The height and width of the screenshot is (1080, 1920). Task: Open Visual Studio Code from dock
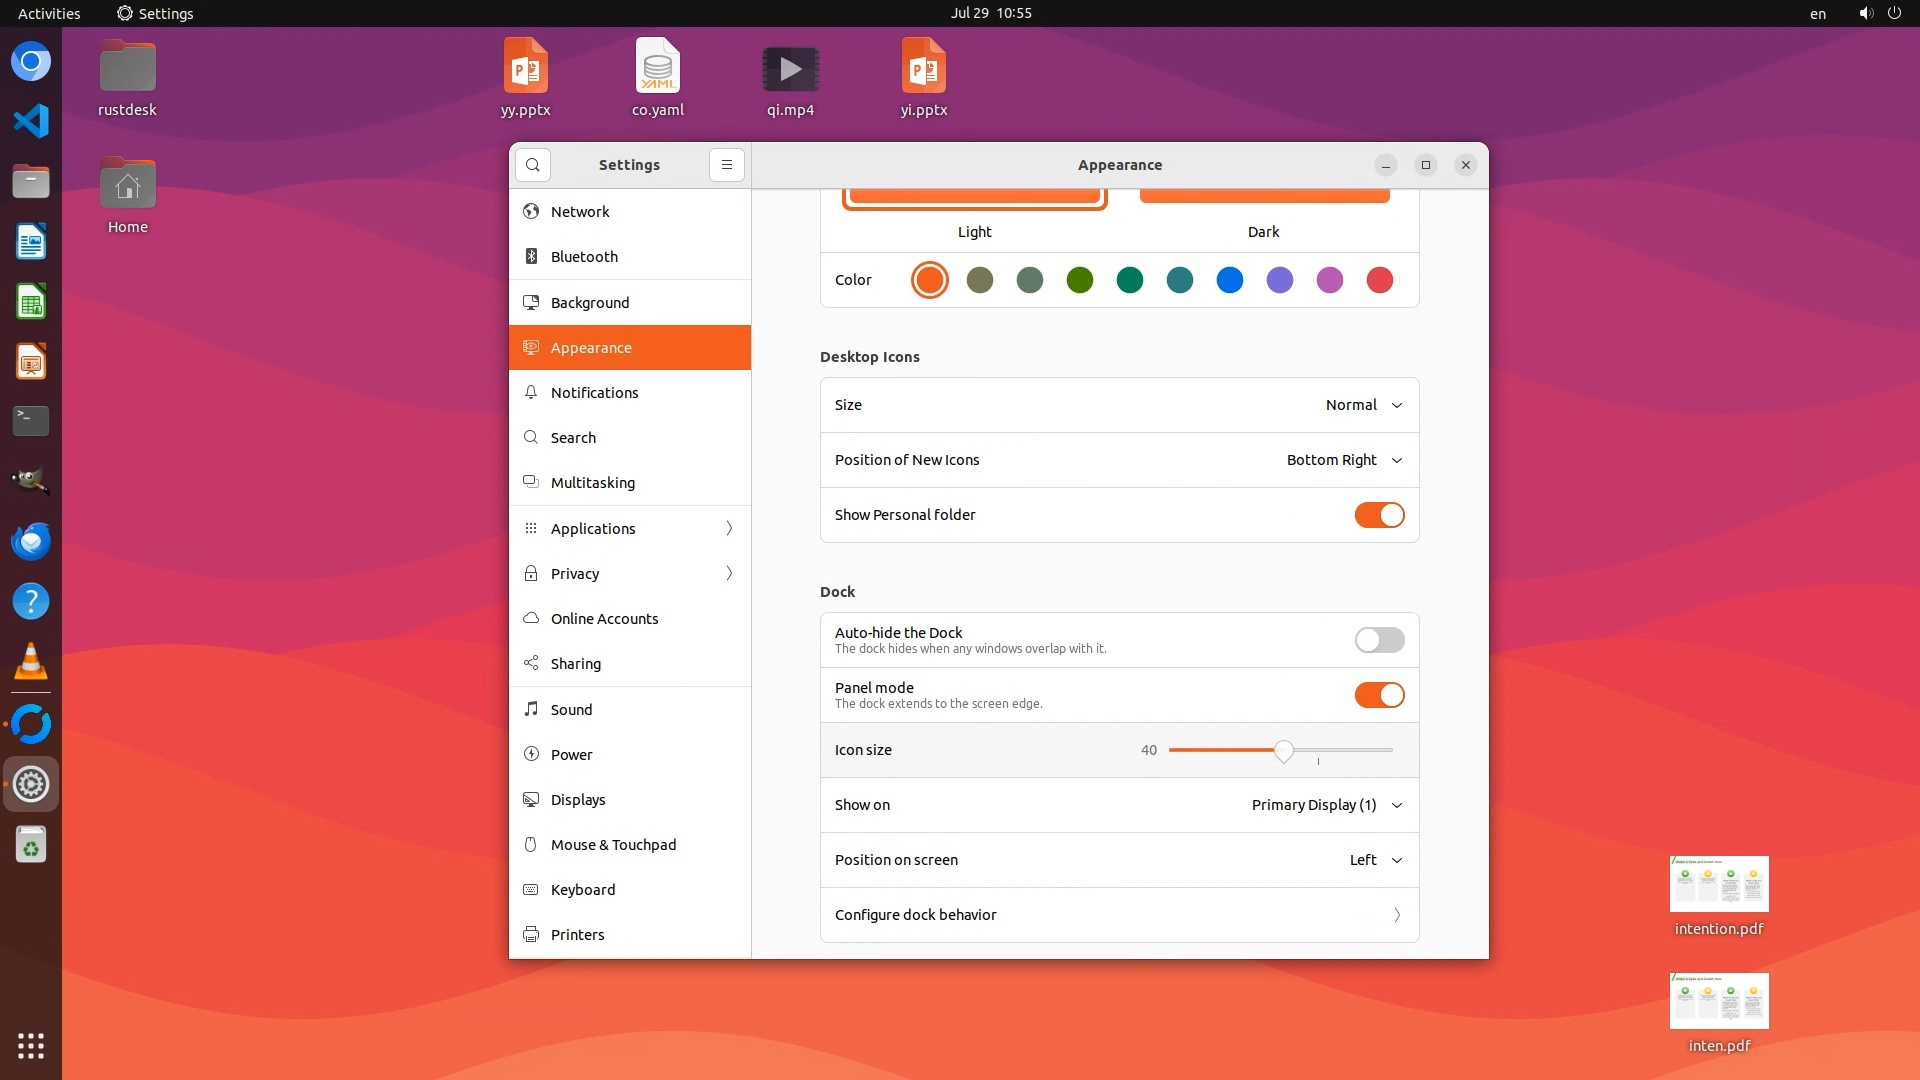click(31, 121)
